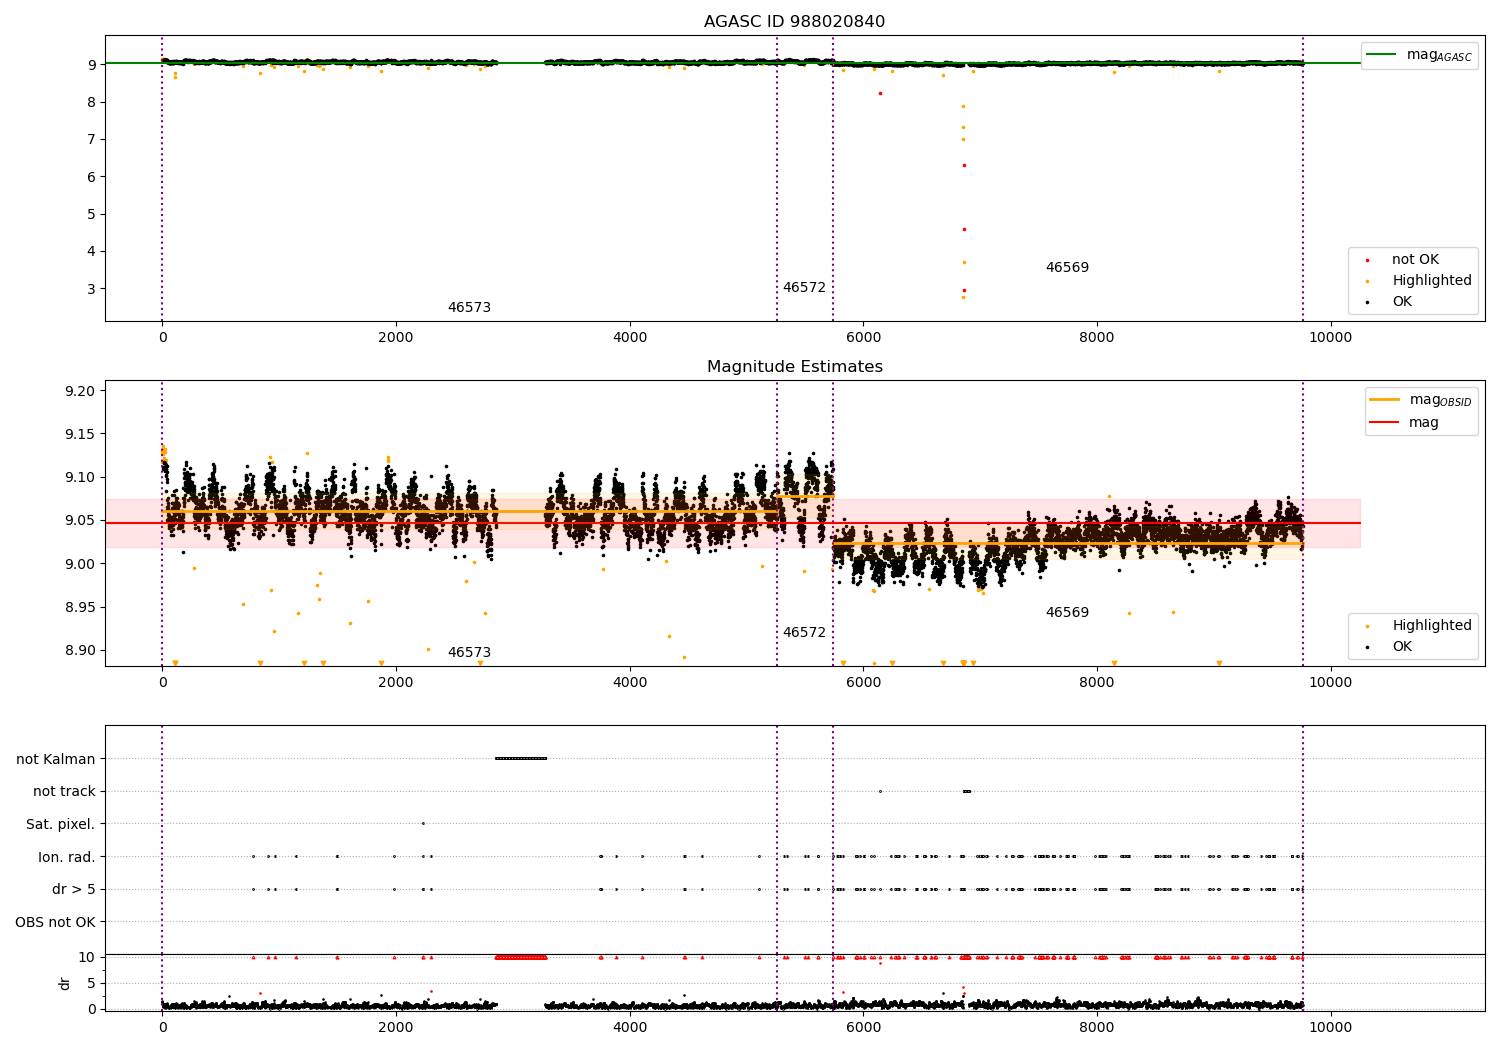Click y-axis tick '9.10' in Magnitude Estimates plot
The height and width of the screenshot is (1050, 1500).
[80, 477]
